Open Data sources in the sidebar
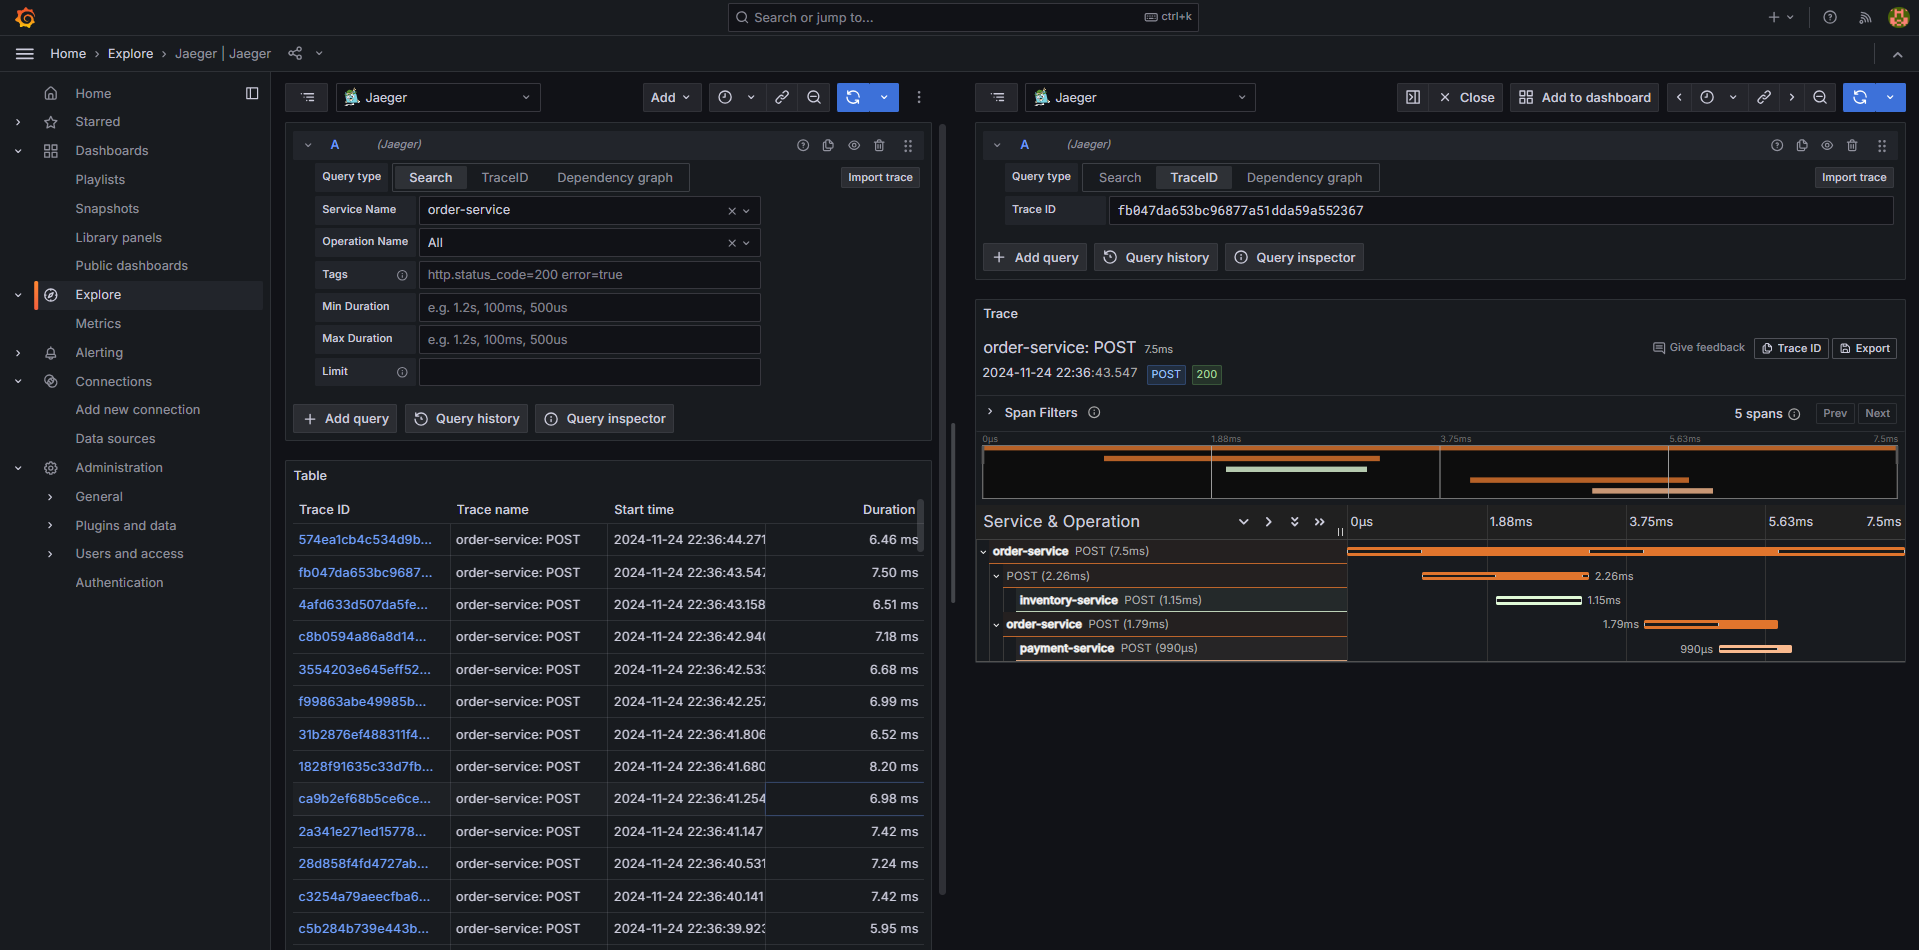 [x=115, y=439]
